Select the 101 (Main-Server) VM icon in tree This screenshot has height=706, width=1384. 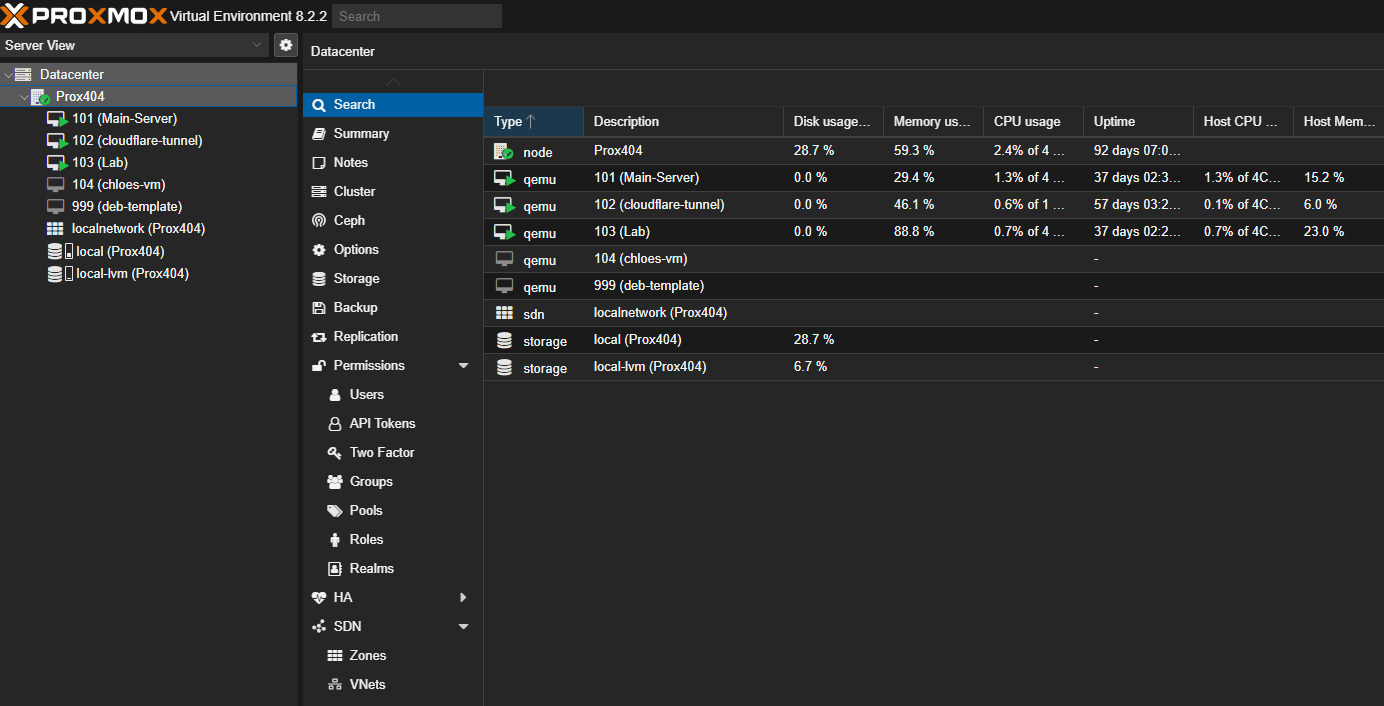57,119
